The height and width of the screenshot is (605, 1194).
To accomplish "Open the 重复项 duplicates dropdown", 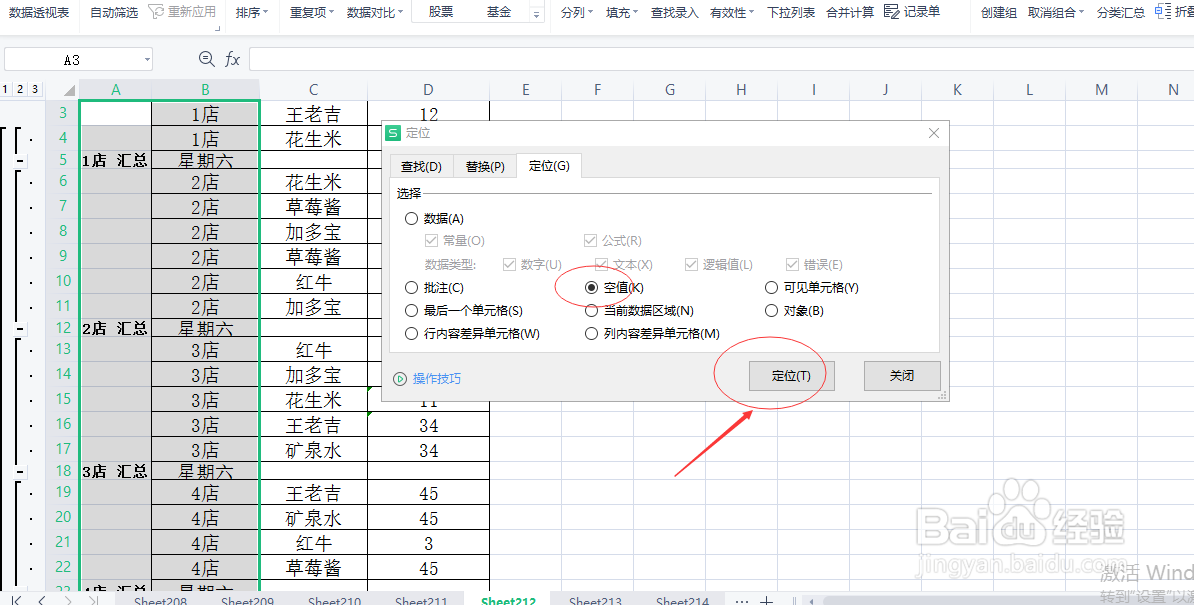I will pyautogui.click(x=312, y=12).
